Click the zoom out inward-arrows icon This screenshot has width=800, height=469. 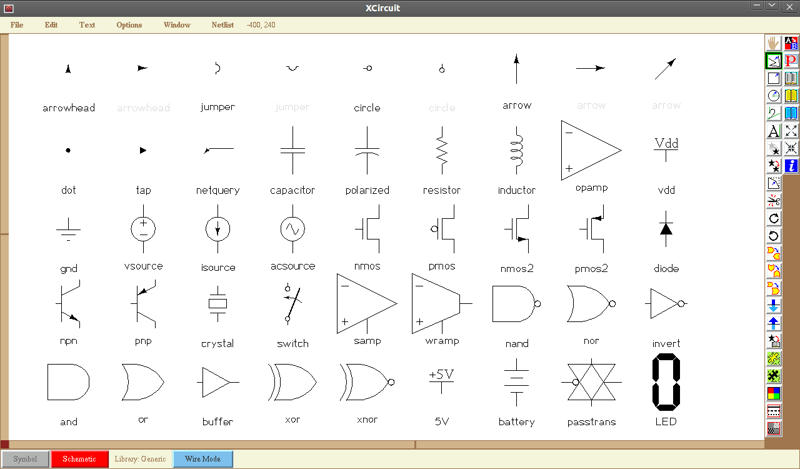(791, 149)
